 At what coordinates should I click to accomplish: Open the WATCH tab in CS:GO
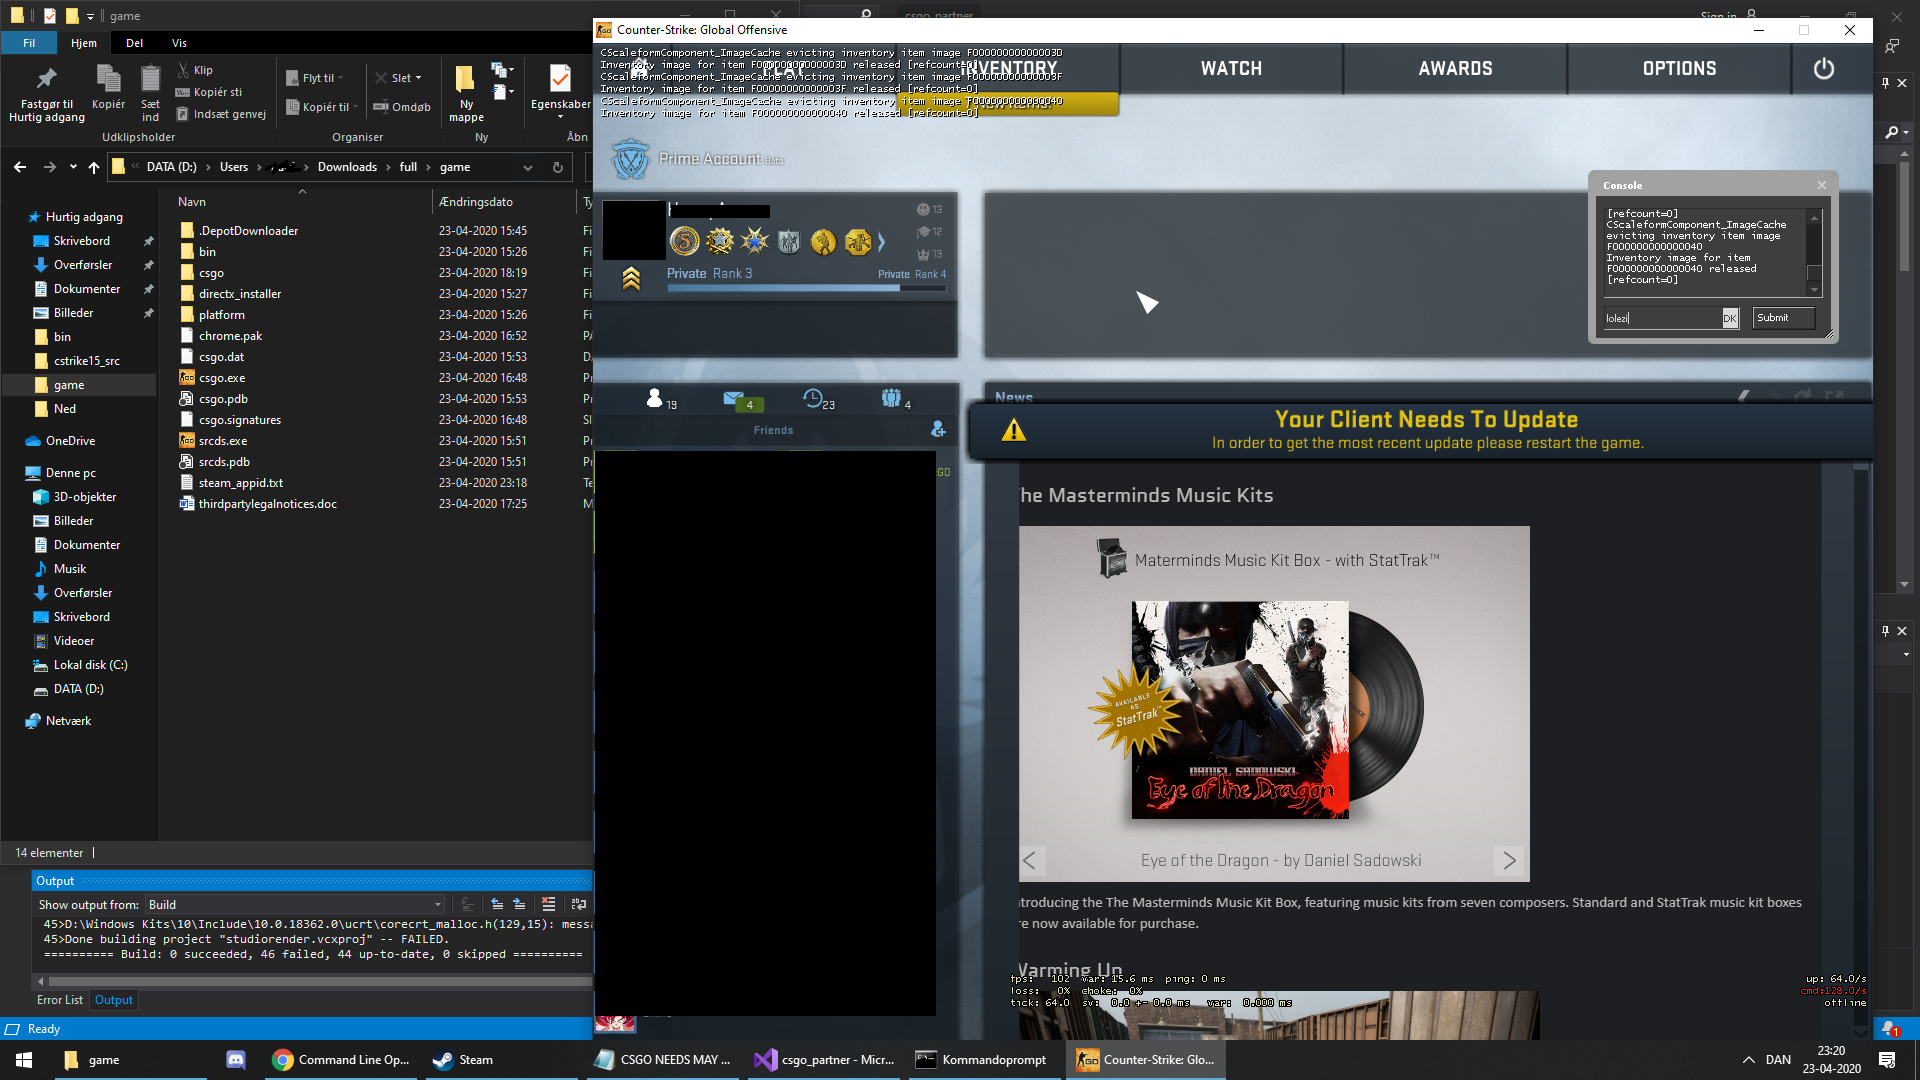pyautogui.click(x=1231, y=68)
